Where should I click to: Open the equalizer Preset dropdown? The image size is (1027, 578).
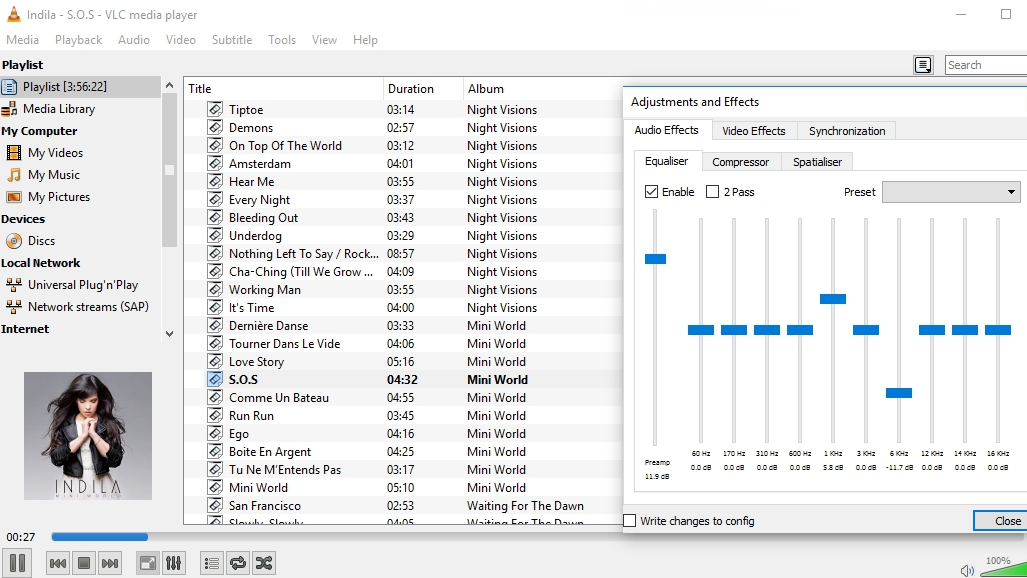pyautogui.click(x=951, y=192)
